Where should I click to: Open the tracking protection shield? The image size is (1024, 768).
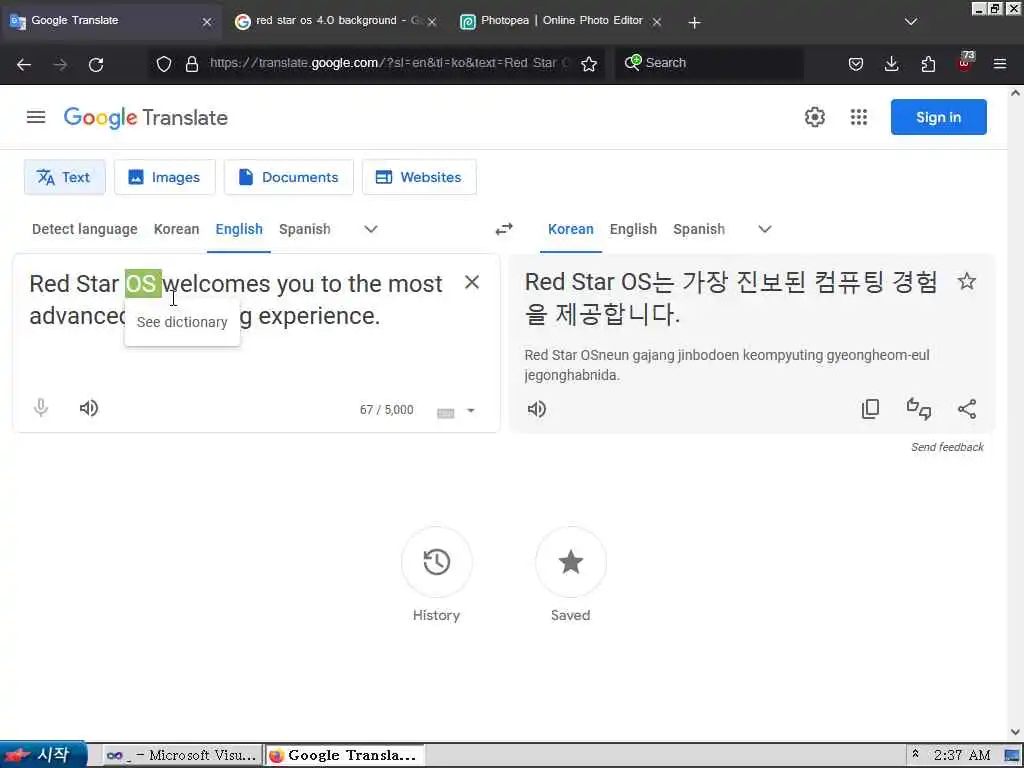click(163, 64)
